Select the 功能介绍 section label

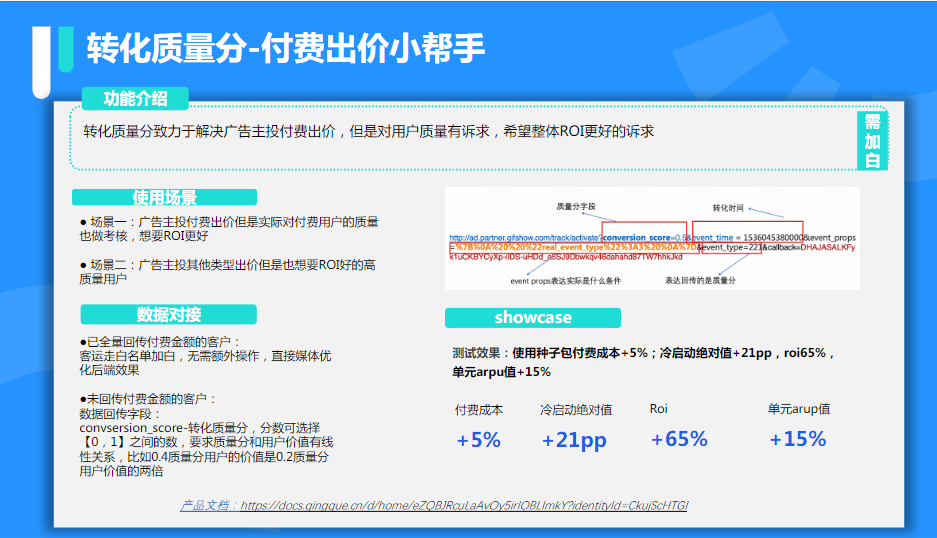click(x=135, y=99)
